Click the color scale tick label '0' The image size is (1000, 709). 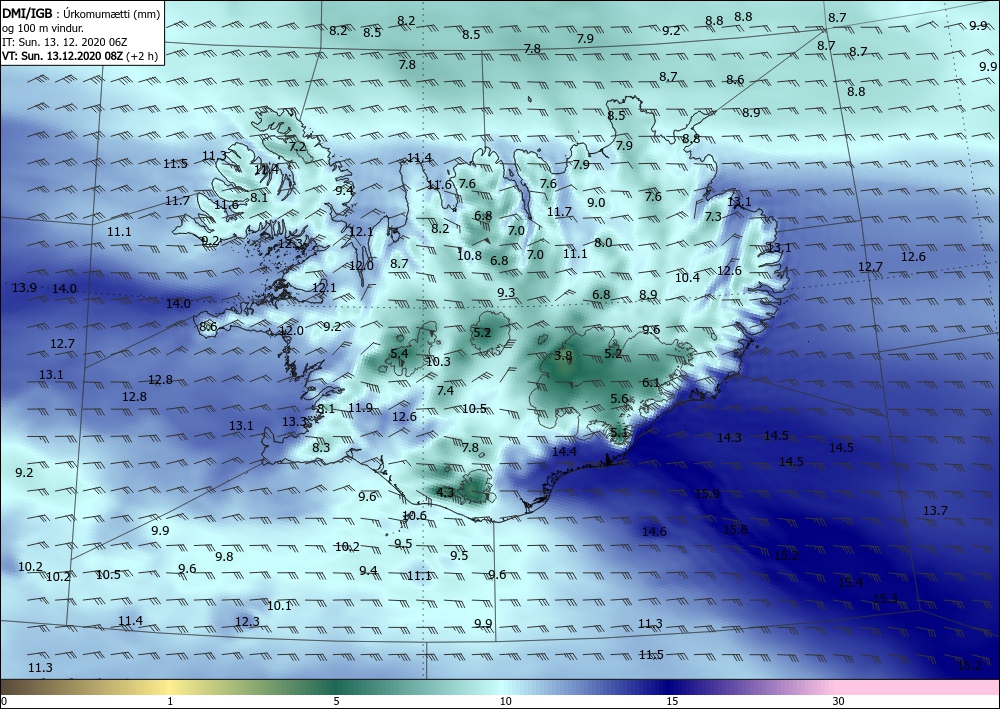tap(4, 701)
